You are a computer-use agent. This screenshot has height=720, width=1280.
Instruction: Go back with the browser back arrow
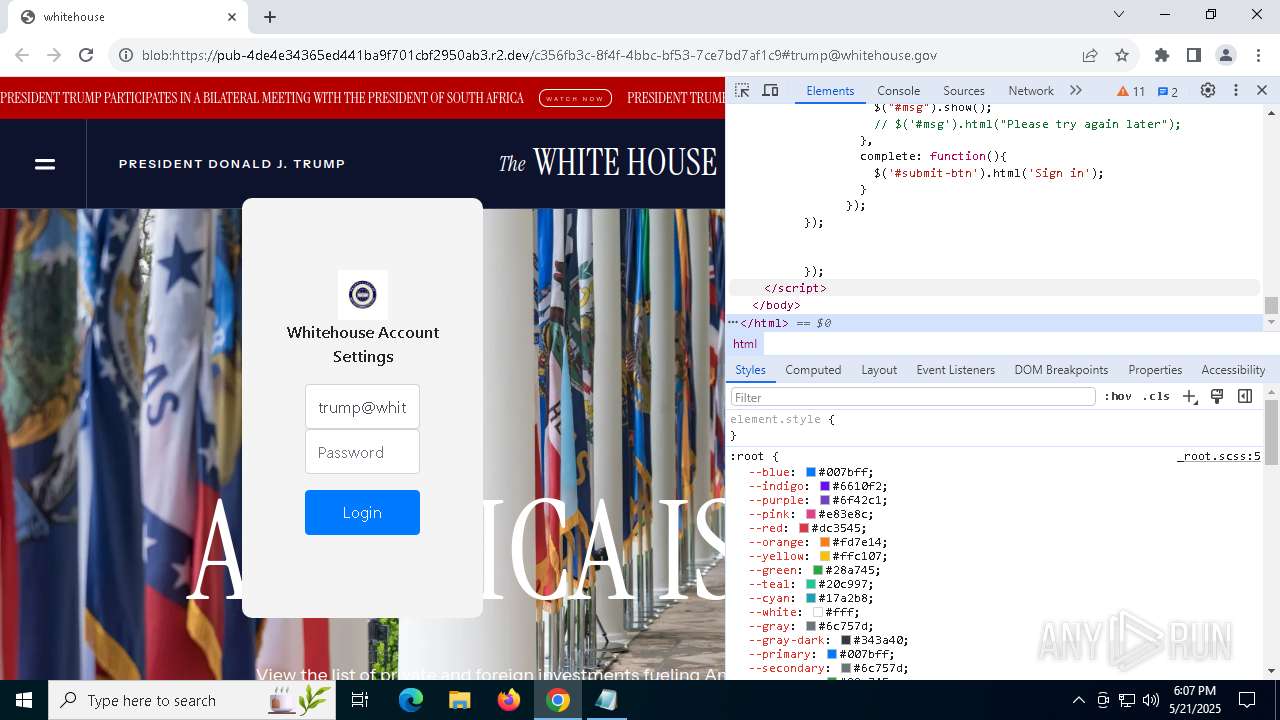coord(22,55)
